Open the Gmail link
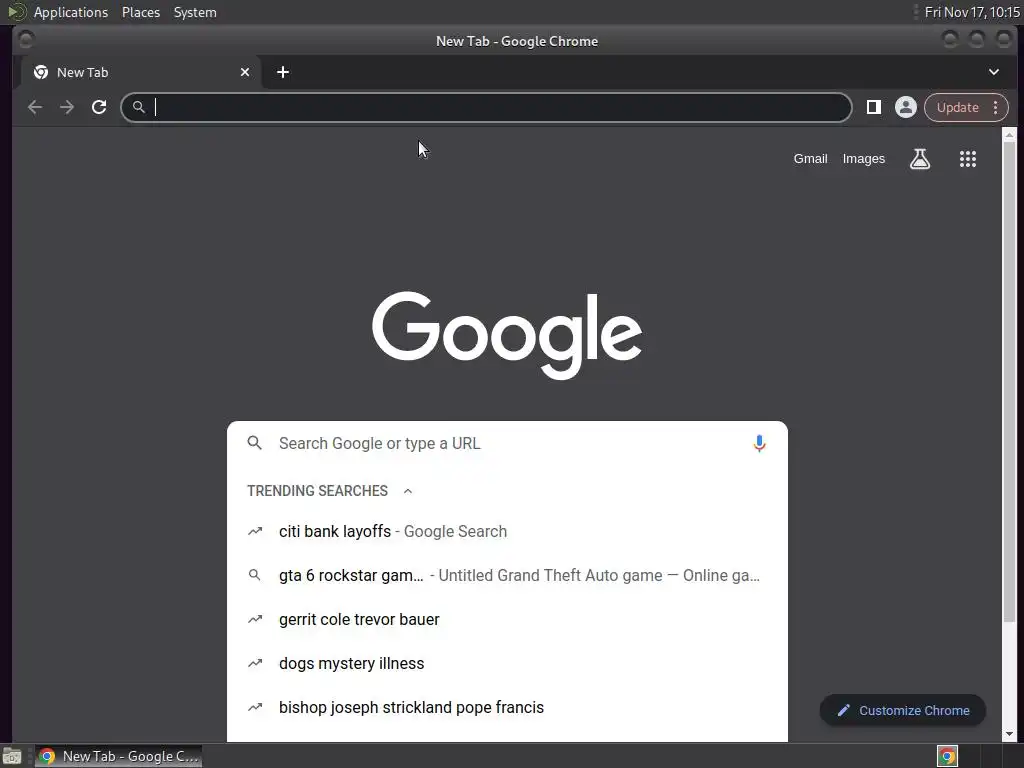The image size is (1024, 768). [x=810, y=159]
